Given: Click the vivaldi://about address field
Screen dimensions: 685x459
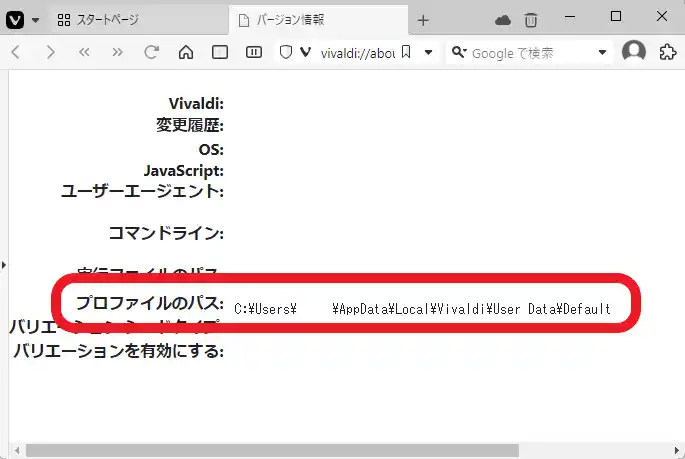Looking at the screenshot, I should coord(358,53).
